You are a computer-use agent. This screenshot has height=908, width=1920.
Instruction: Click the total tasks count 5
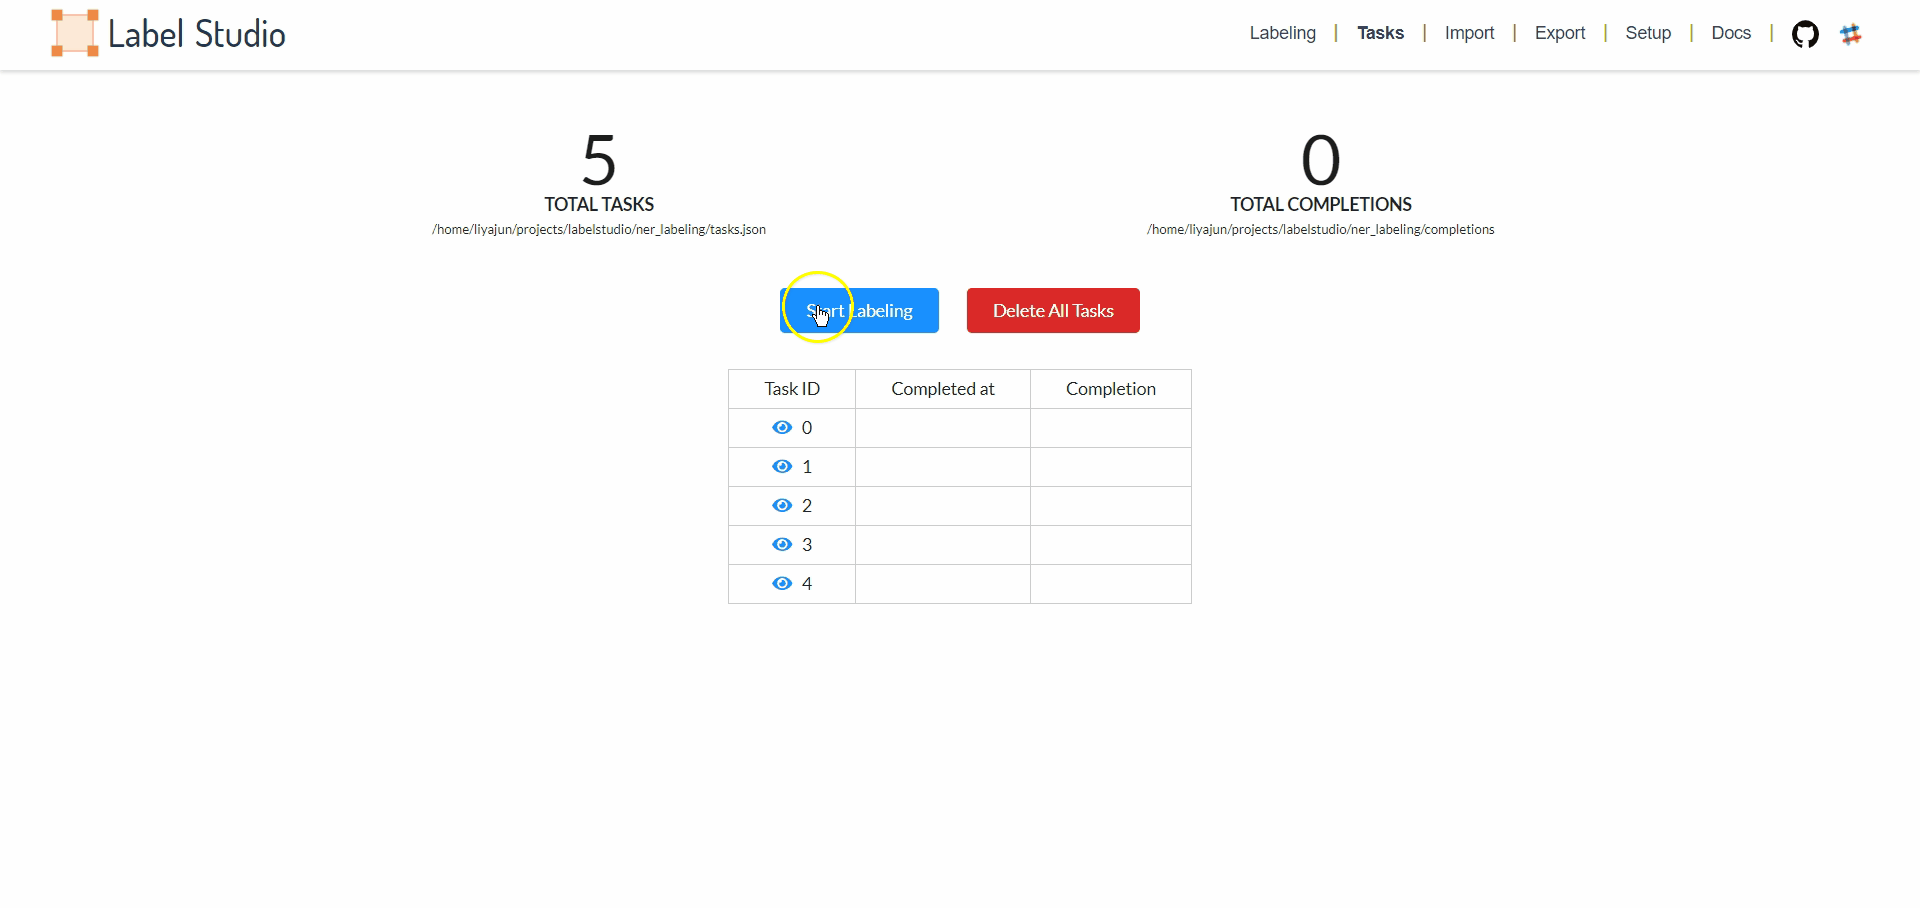(599, 160)
